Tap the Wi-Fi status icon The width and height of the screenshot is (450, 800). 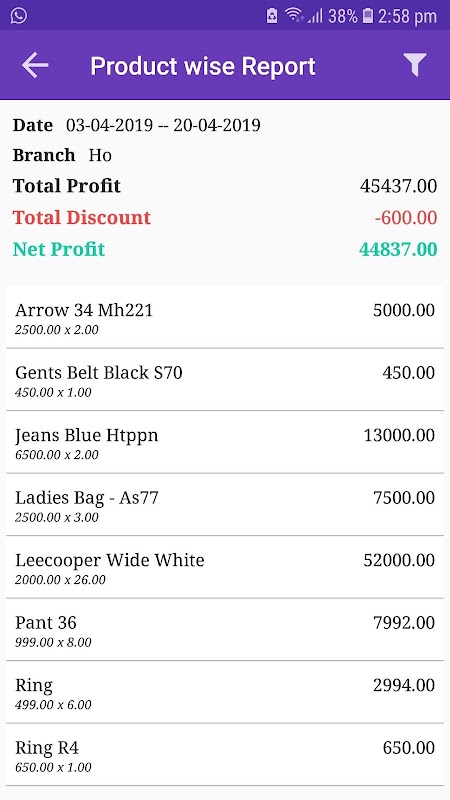tap(294, 15)
